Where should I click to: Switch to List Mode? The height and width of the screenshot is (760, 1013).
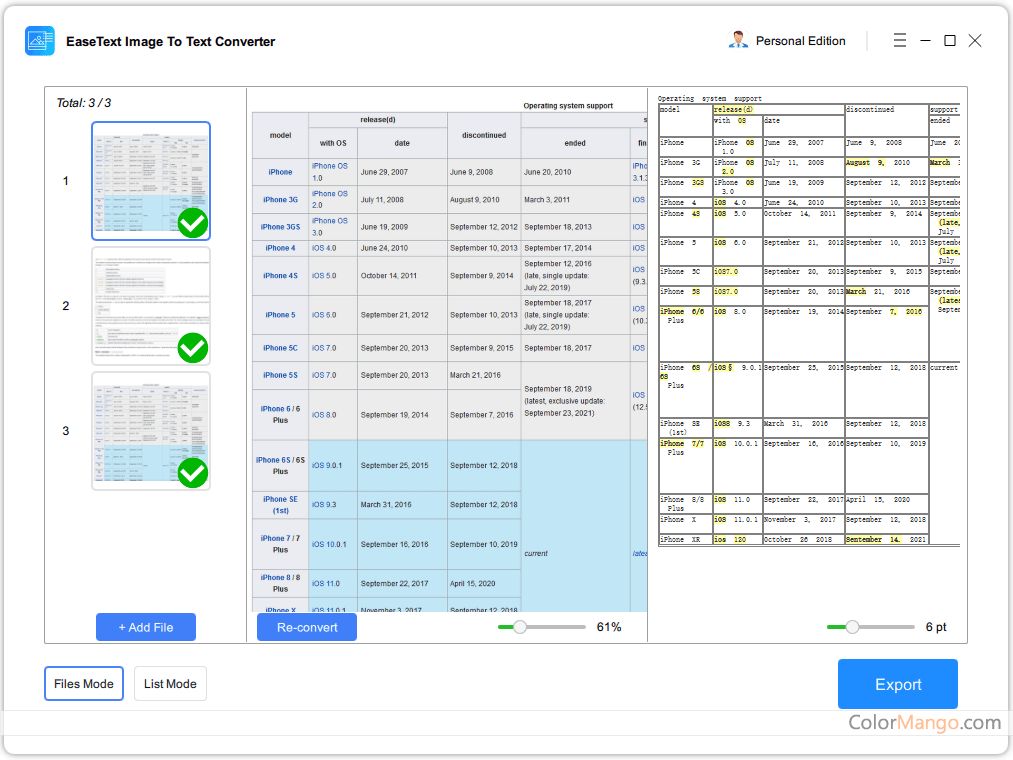point(170,684)
